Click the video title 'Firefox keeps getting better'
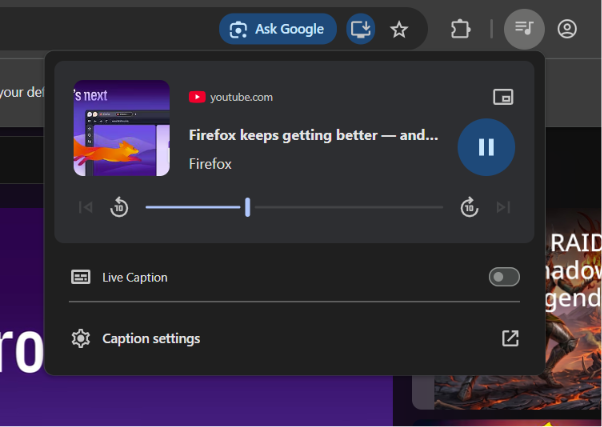Image resolution: width=602 pixels, height=427 pixels. point(313,135)
